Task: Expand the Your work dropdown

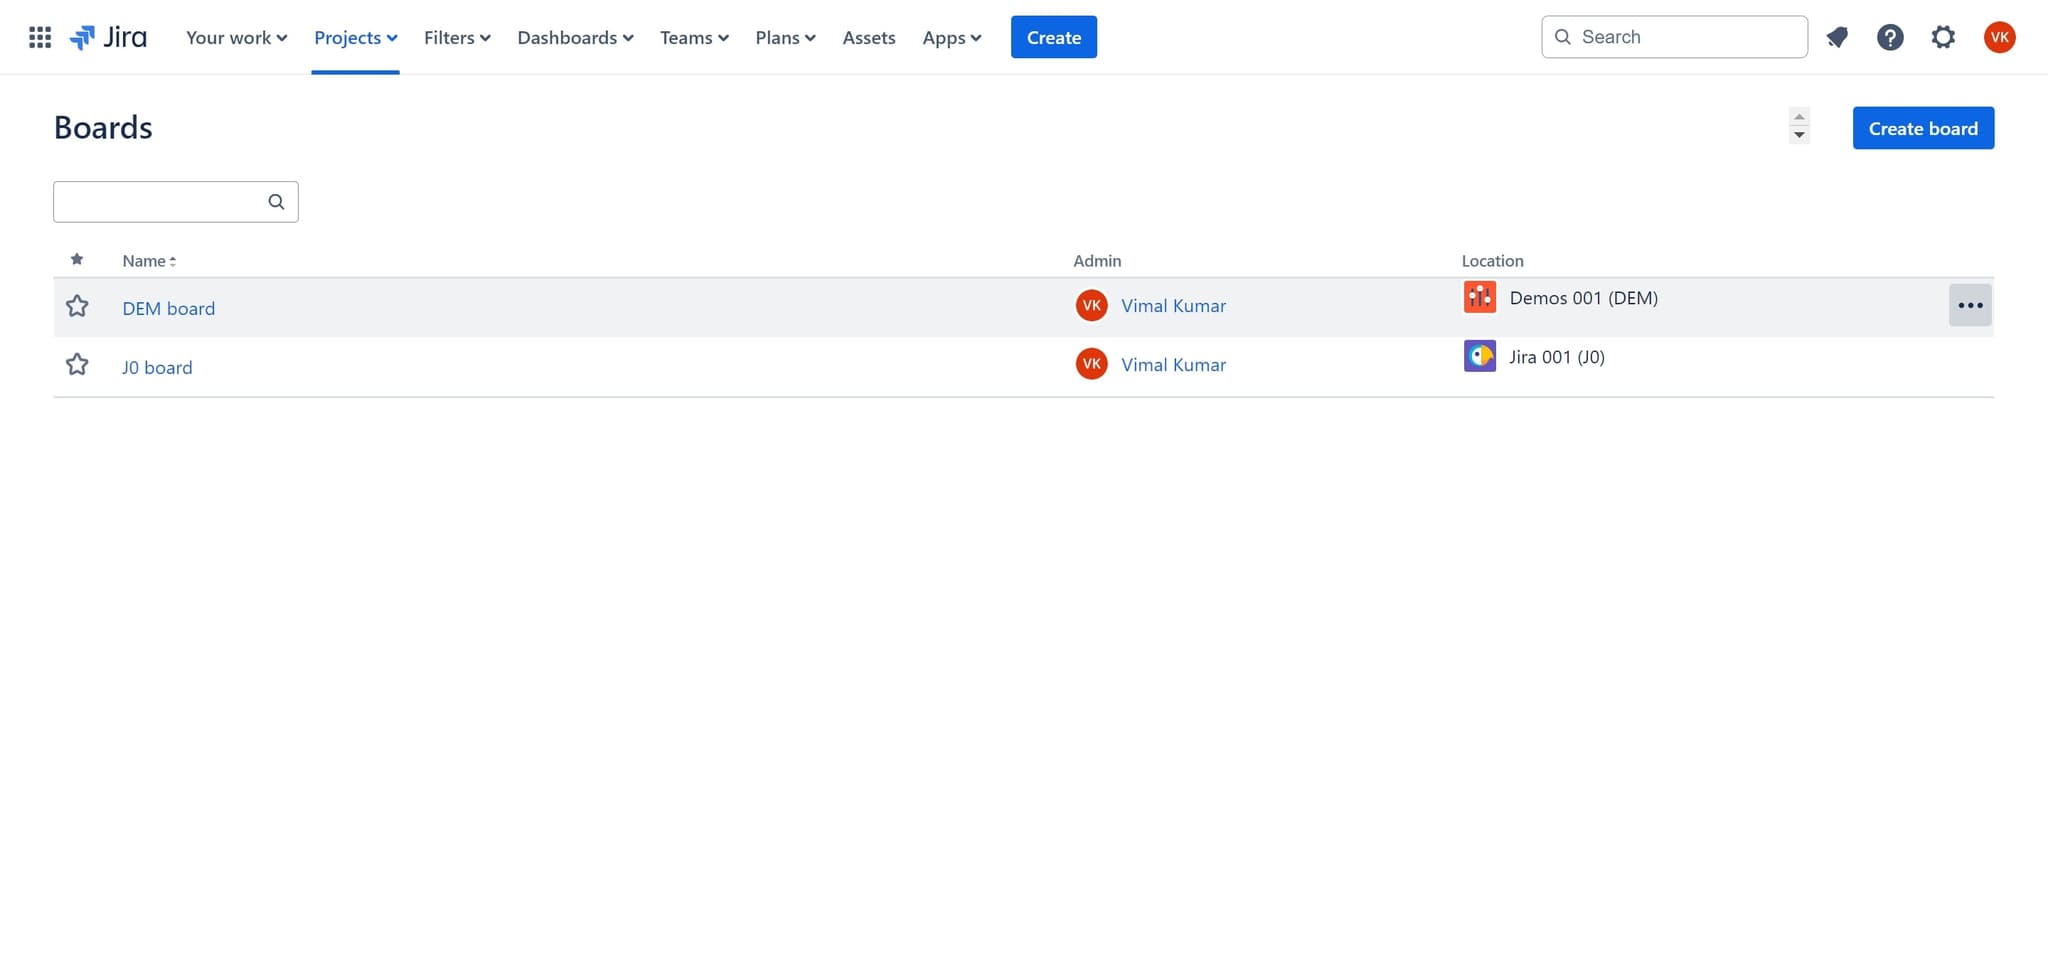Action: click(x=236, y=37)
